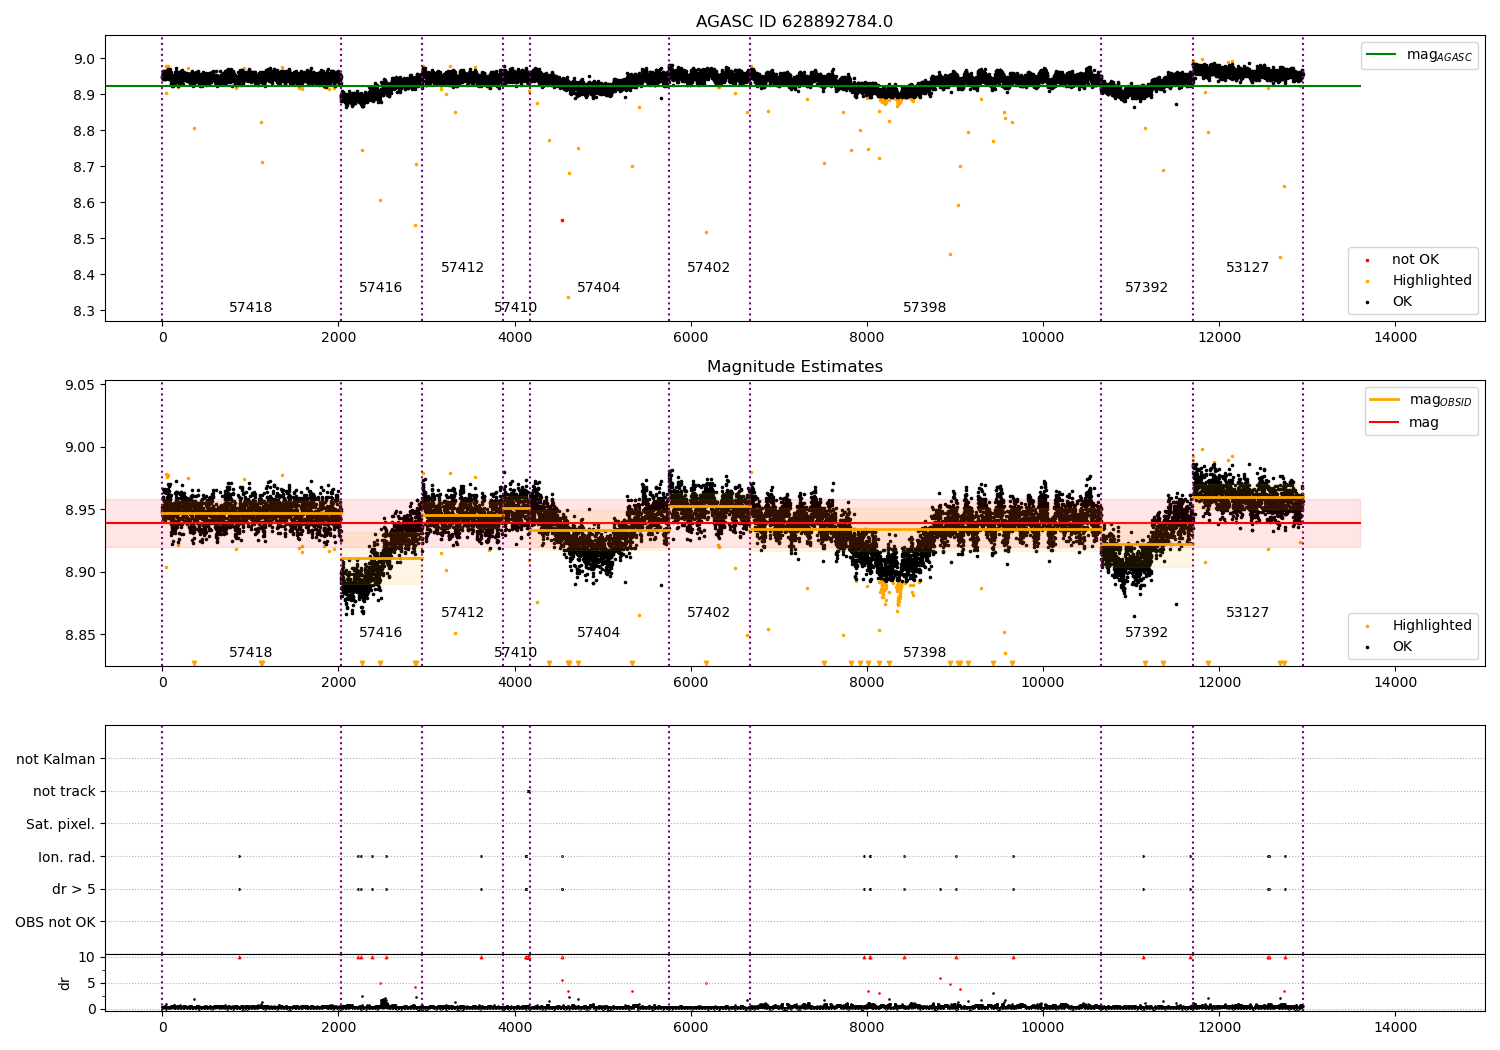
Task: Click OBSID label 57418 in the Magnitude Estimates plot
Action: click(x=250, y=652)
